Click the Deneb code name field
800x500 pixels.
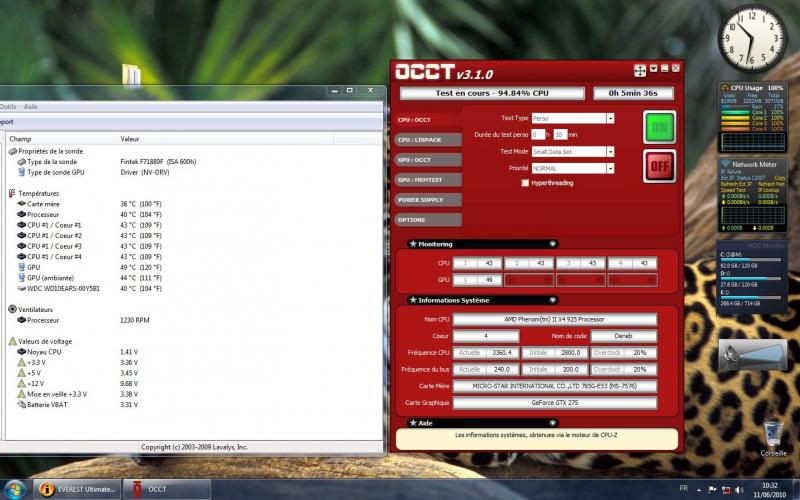pyautogui.click(x=623, y=336)
